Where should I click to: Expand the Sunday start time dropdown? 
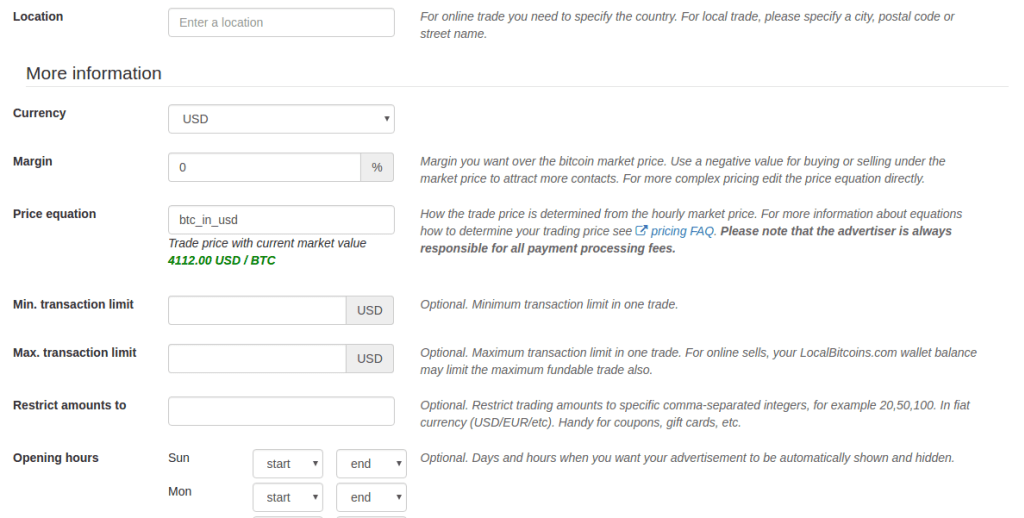(x=287, y=464)
